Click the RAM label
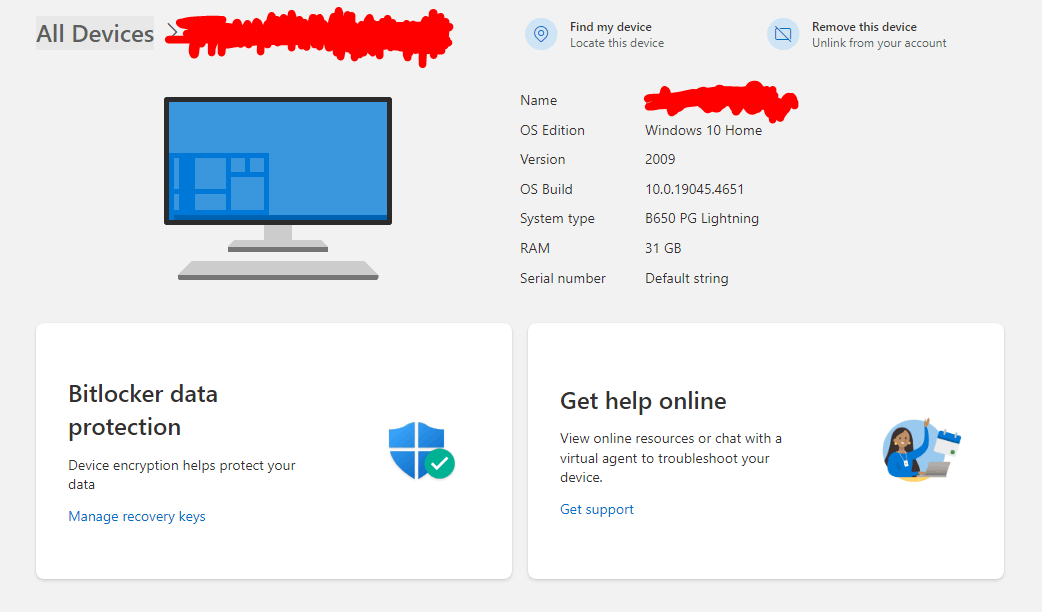The height and width of the screenshot is (612, 1042). click(x=535, y=248)
